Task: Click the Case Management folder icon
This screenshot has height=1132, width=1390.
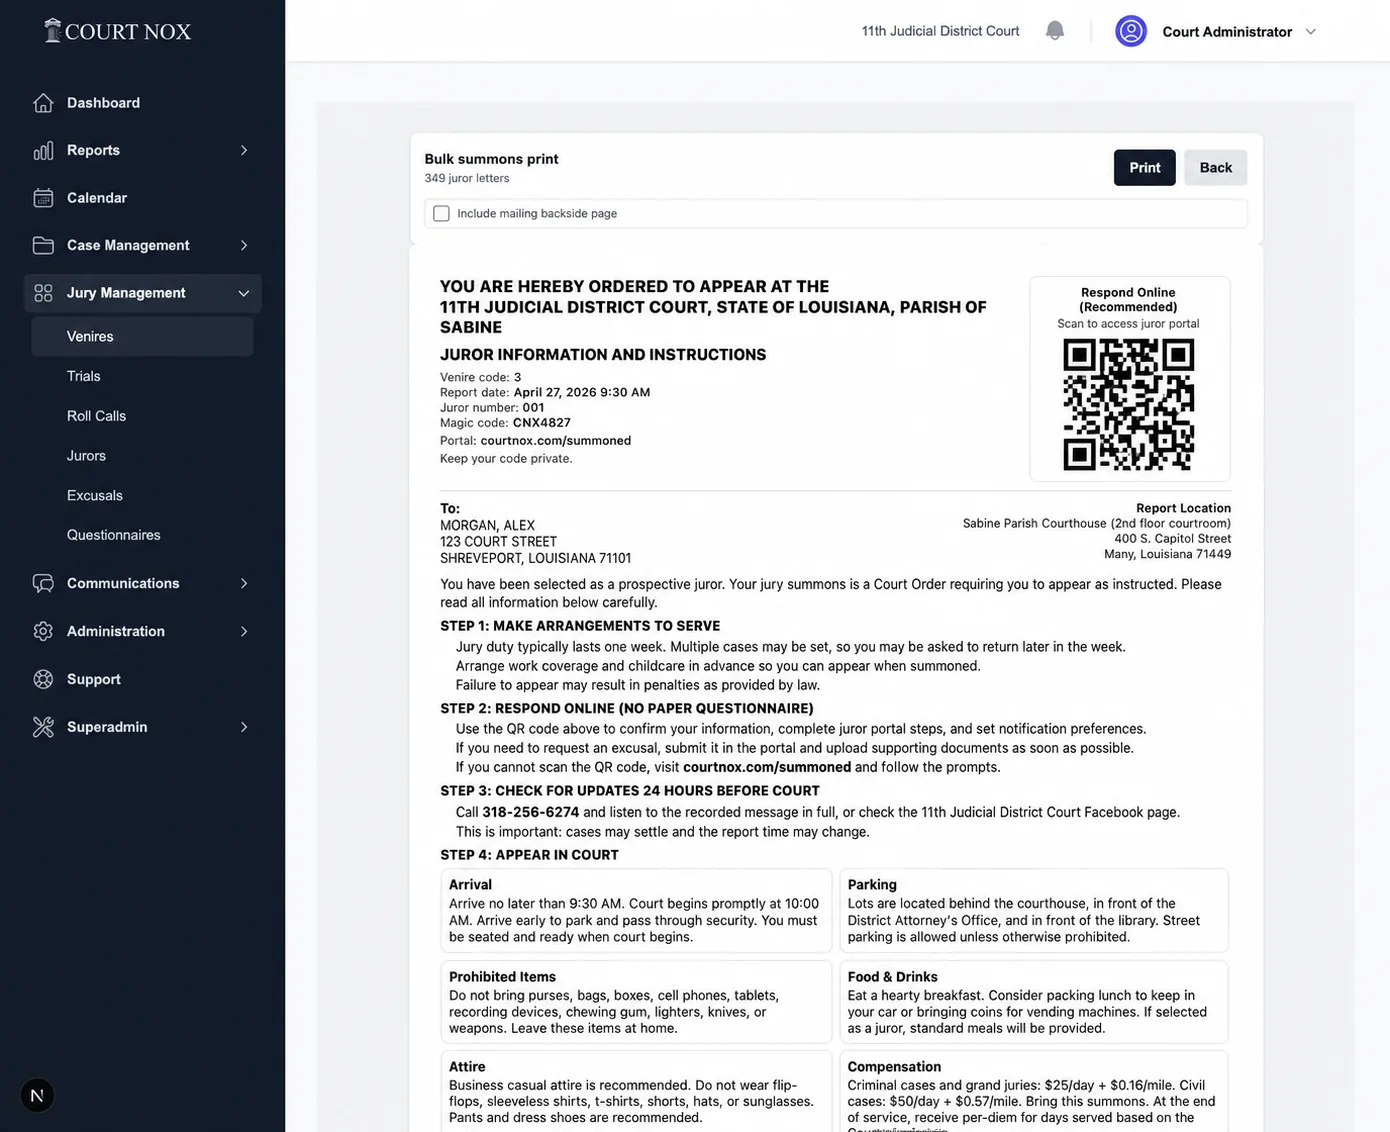Action: point(43,245)
